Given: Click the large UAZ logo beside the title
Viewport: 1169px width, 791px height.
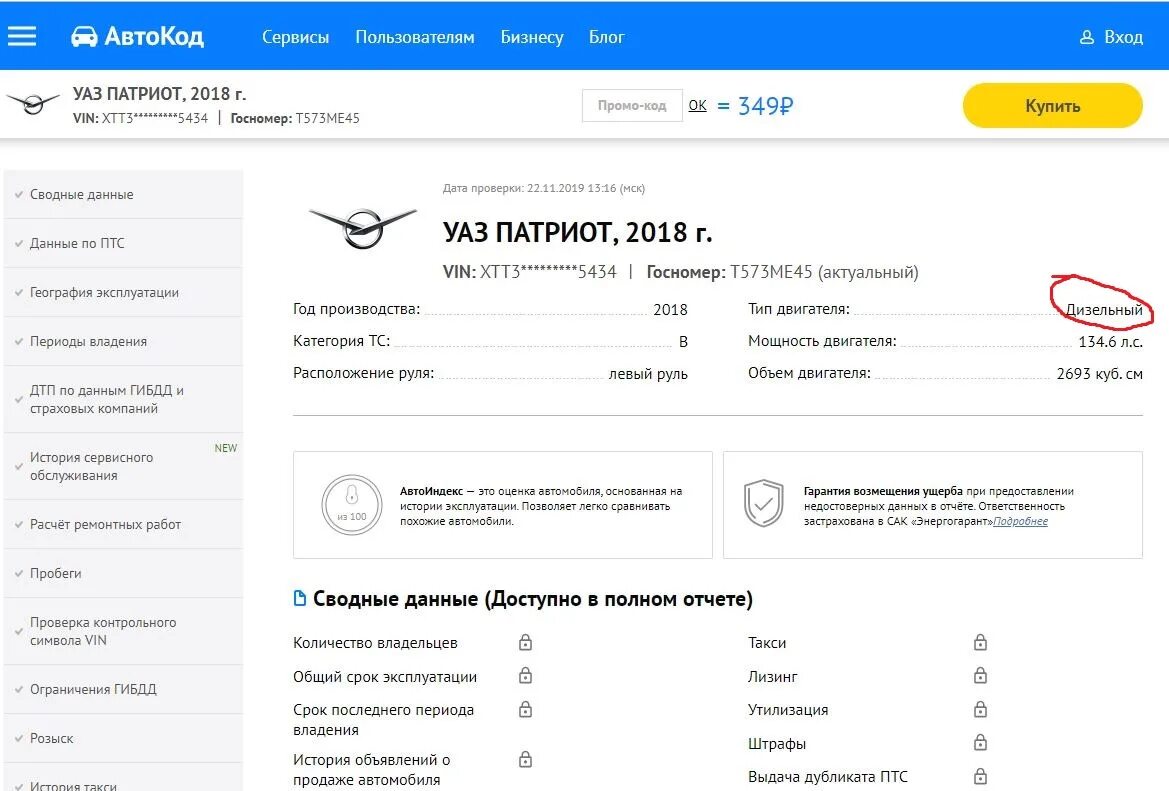Looking at the screenshot, I should pos(363,227).
